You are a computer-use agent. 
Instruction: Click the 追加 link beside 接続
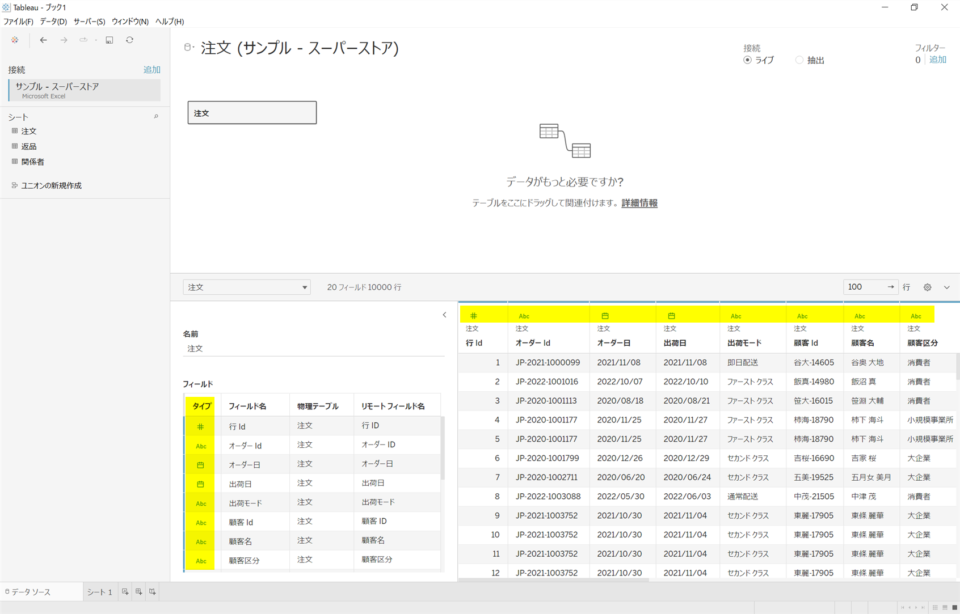[x=152, y=69]
